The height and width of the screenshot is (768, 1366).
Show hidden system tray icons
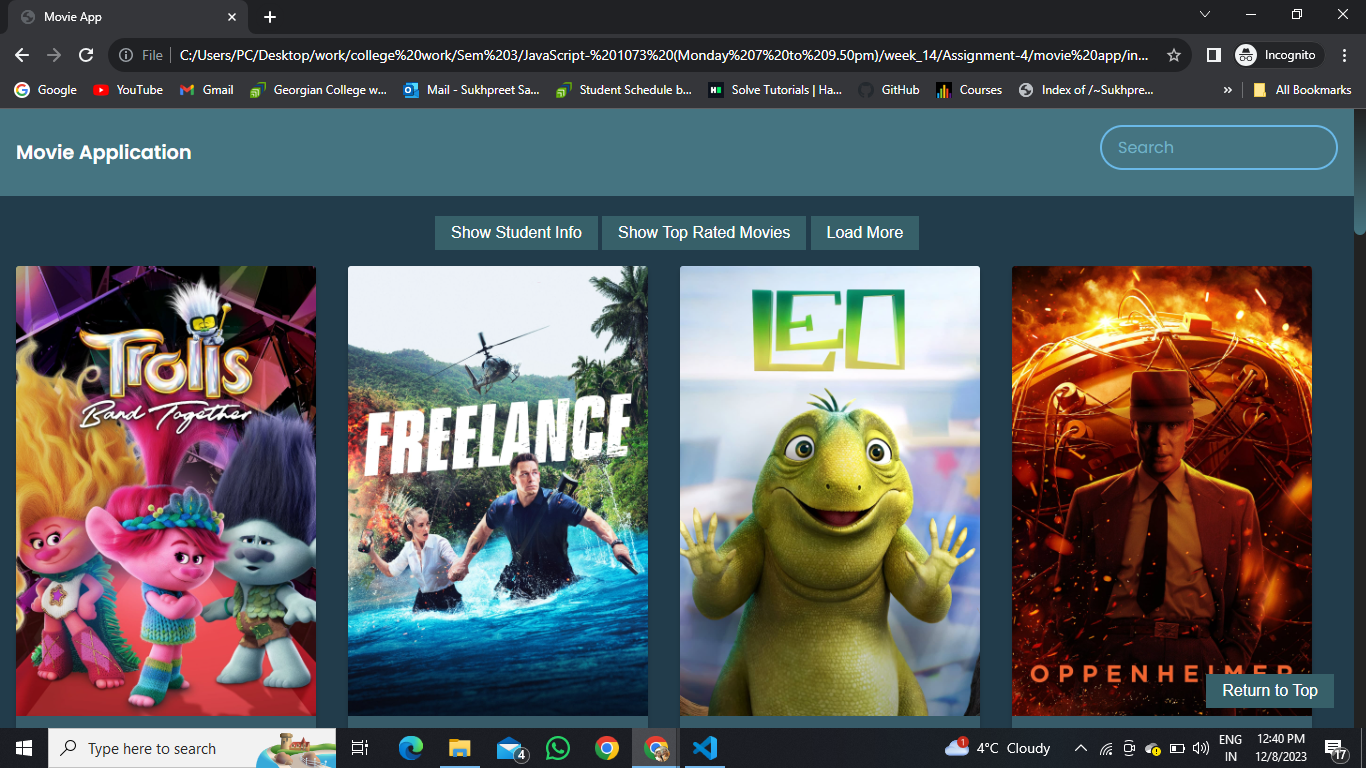(x=1081, y=748)
